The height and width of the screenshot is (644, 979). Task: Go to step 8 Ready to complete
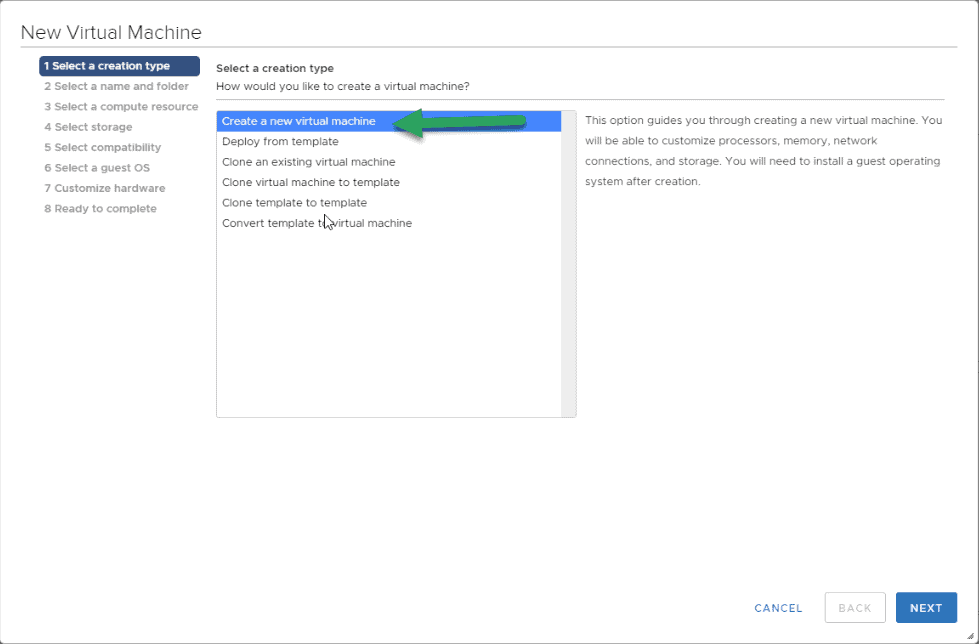pyautogui.click(x=101, y=209)
